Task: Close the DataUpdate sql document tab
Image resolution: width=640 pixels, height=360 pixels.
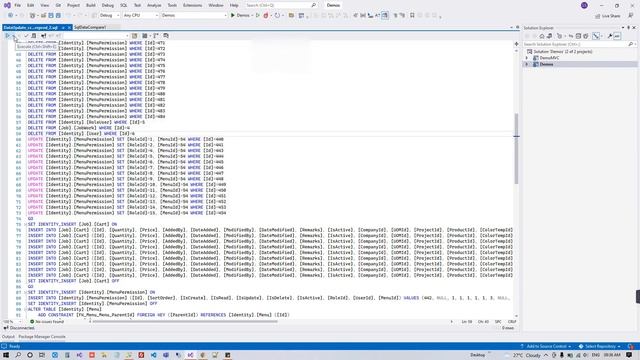Action: (69, 27)
